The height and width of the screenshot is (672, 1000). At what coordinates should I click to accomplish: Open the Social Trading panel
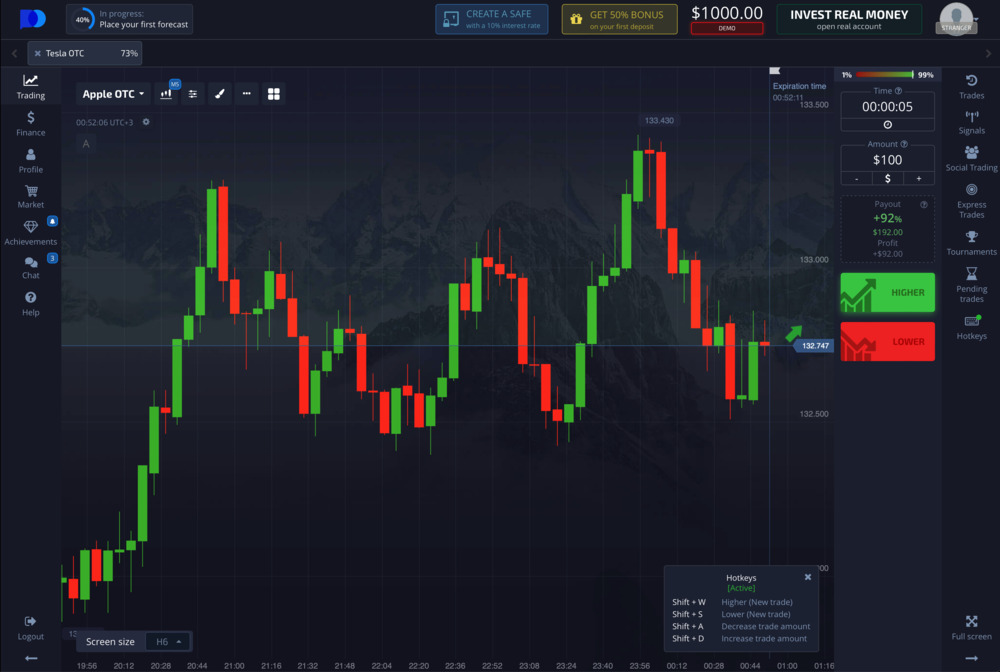pos(970,159)
